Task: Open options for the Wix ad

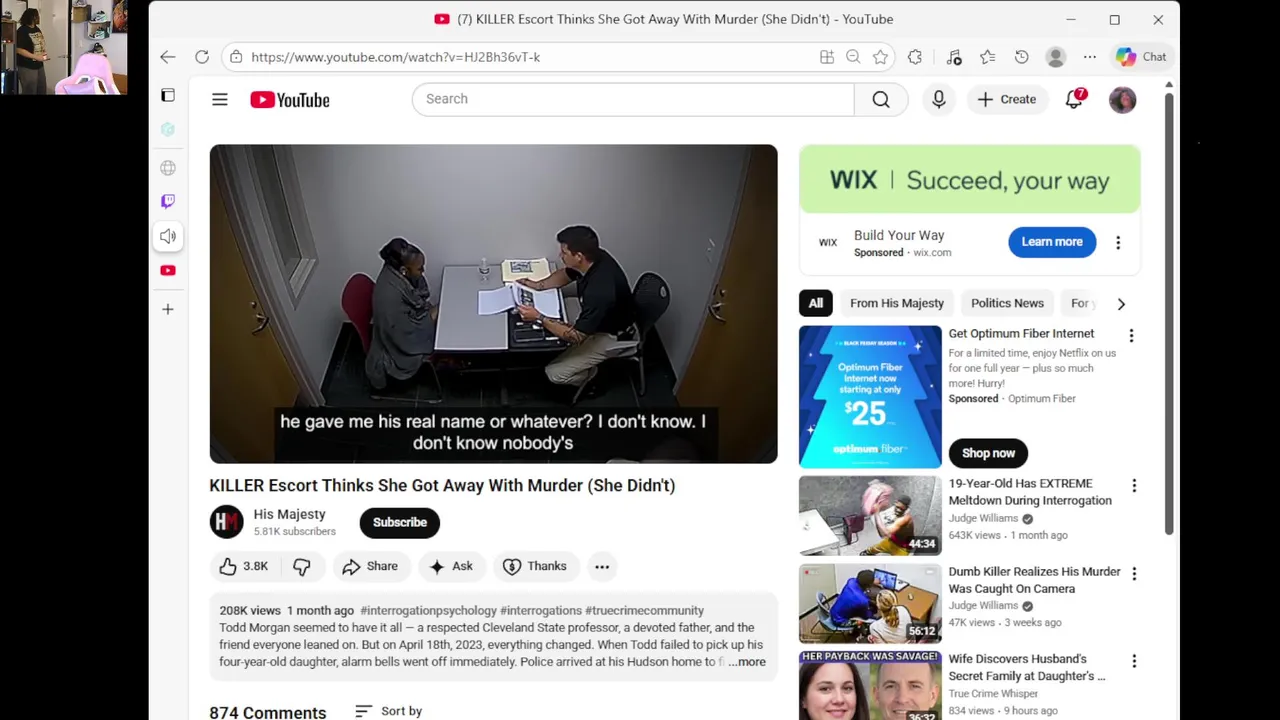Action: (1118, 242)
